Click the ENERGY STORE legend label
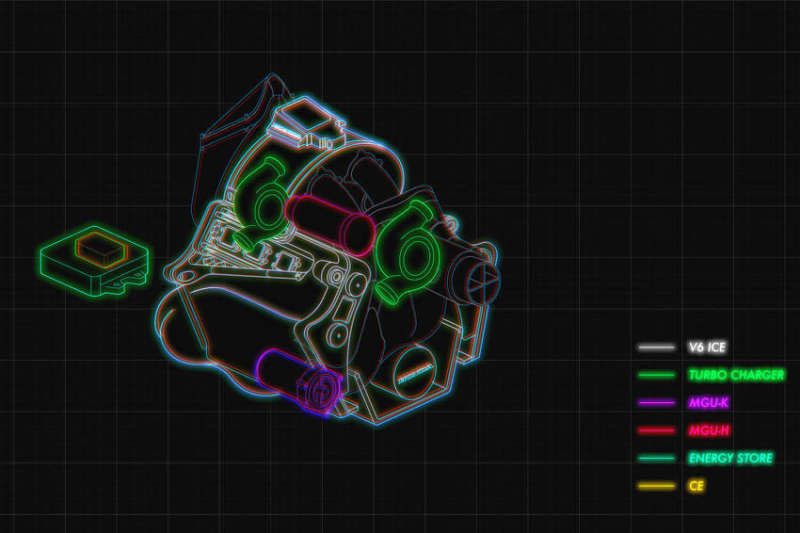This screenshot has width=800, height=533. (731, 458)
